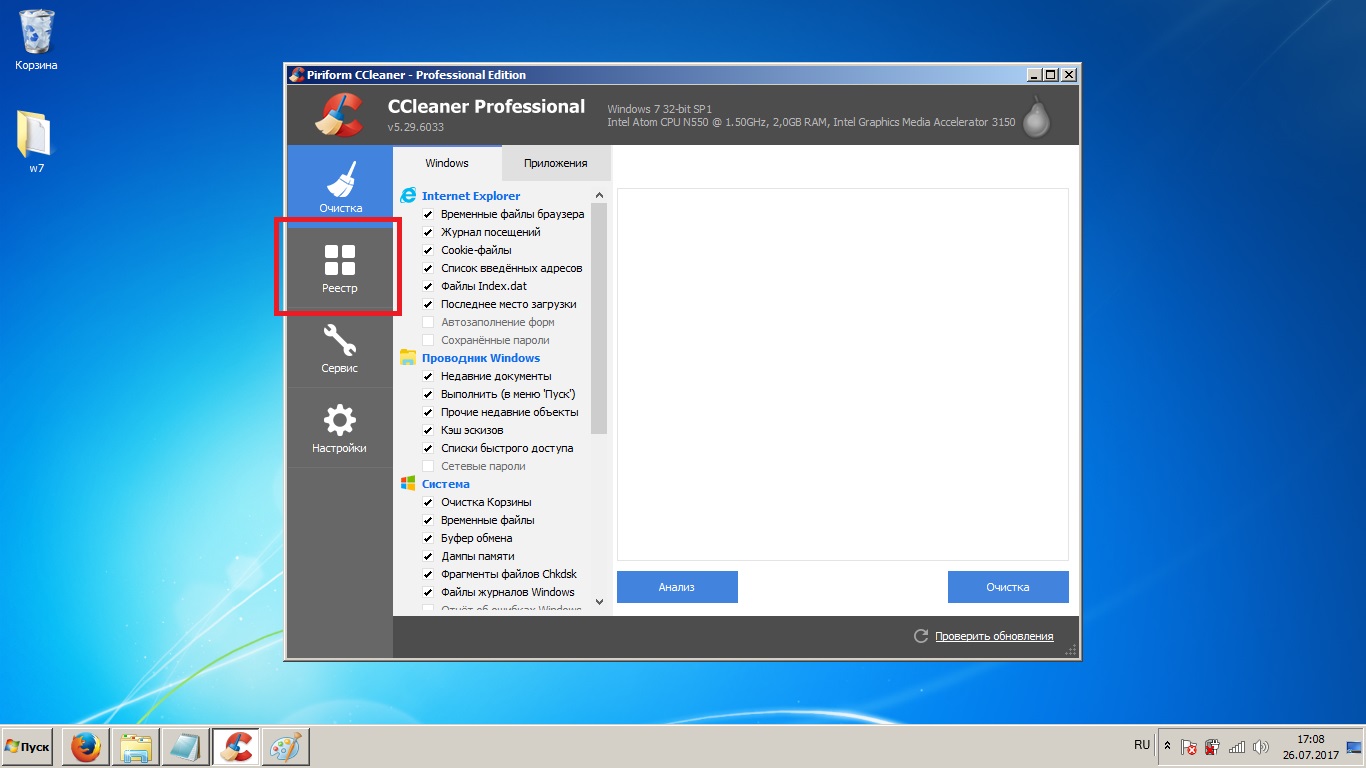
Task: Toggle Списки быстрого доступа checkbox
Action: click(x=428, y=448)
